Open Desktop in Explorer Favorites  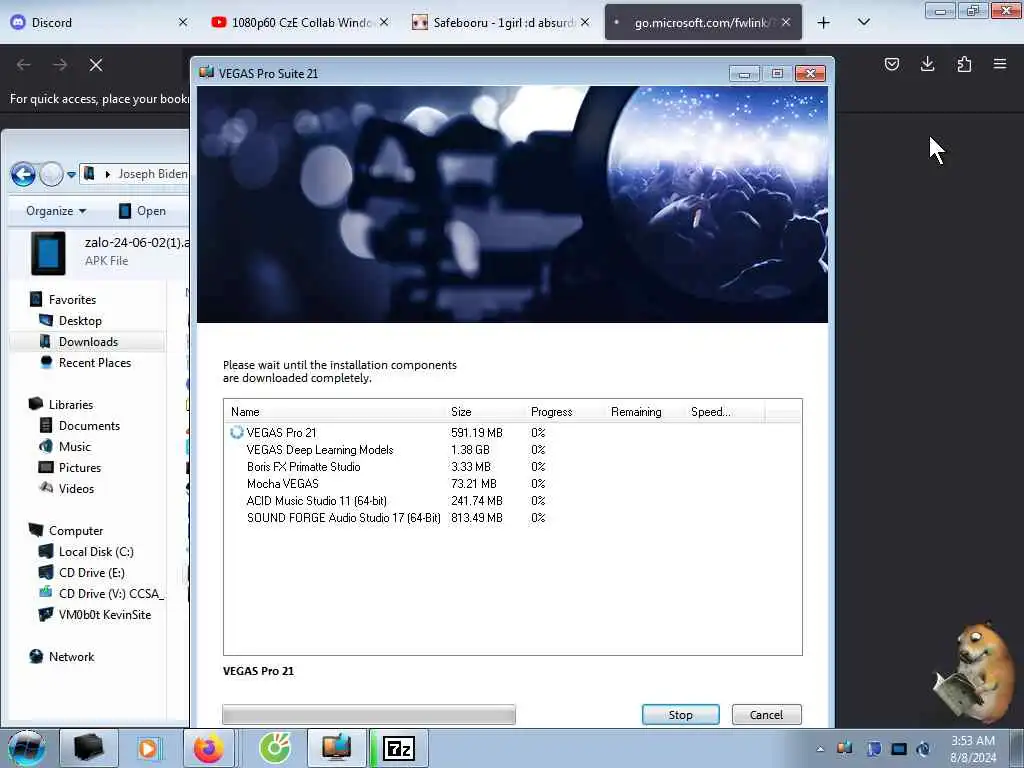click(x=71, y=321)
